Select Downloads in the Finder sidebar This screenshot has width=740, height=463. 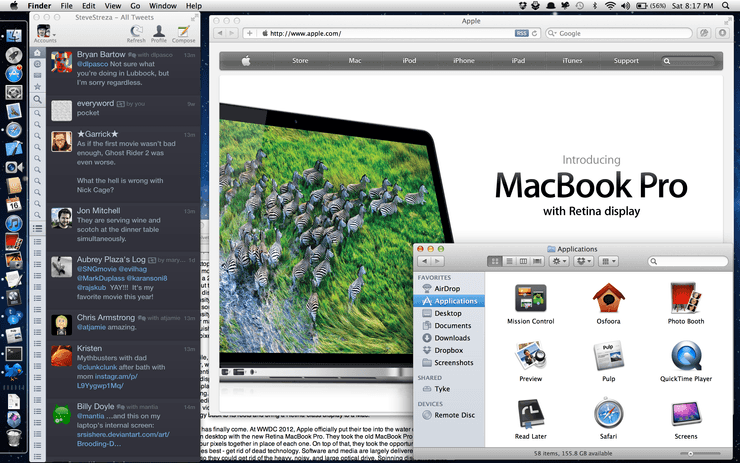[452, 338]
